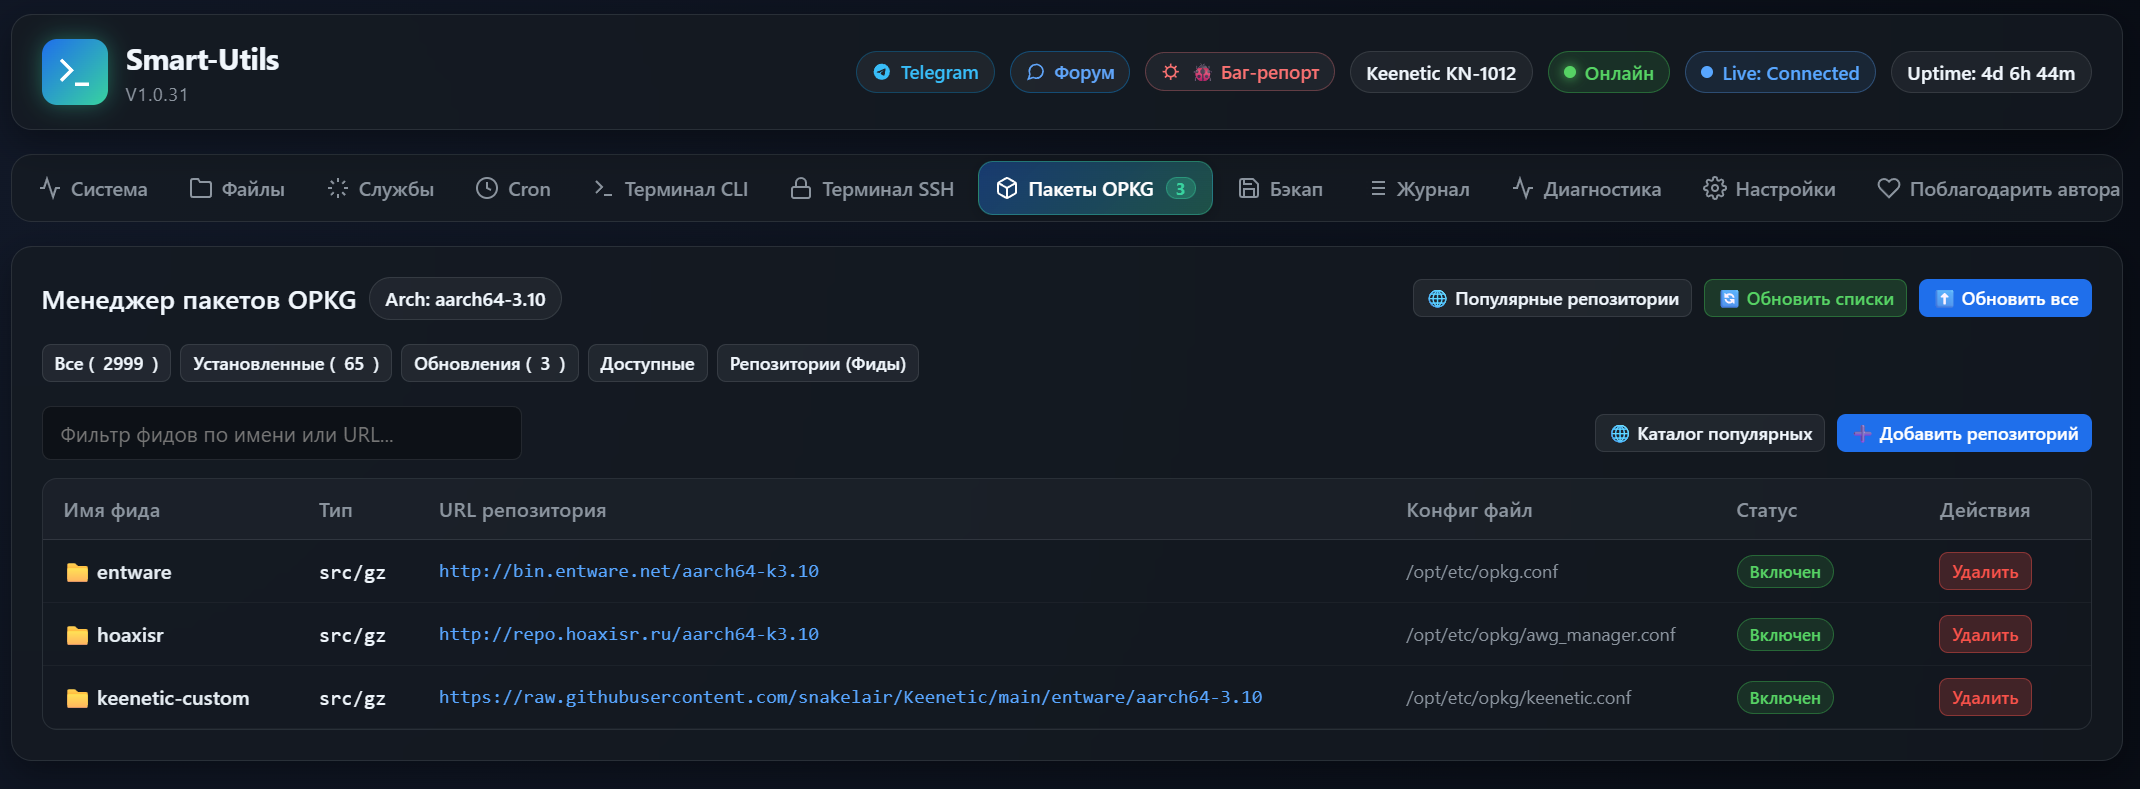
Task: Open the Telegram link badge
Action: pyautogui.click(x=925, y=72)
